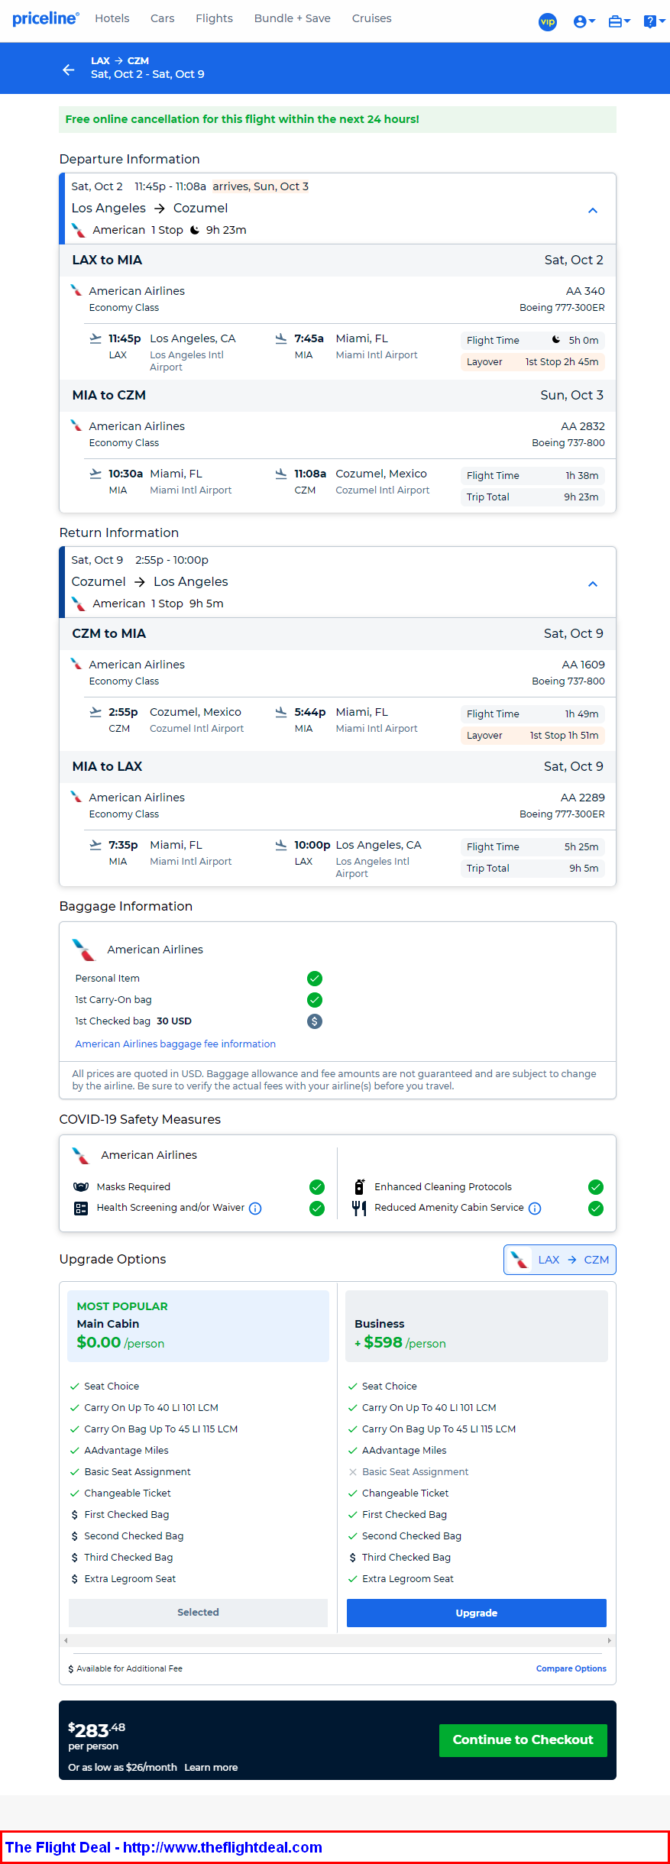Click the 'AA 1609' flight number
This screenshot has width=670, height=1864.
click(582, 664)
